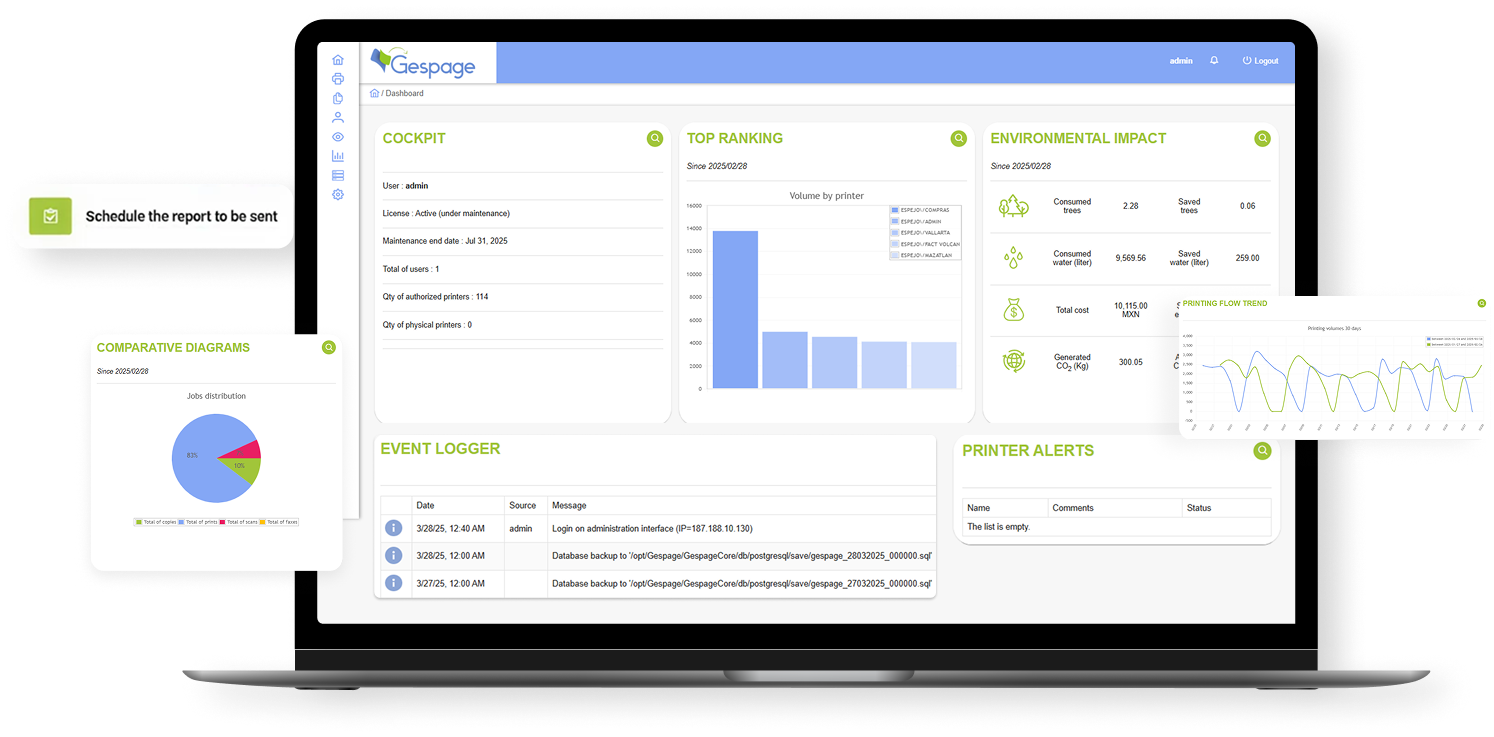Screen dimensions: 1494x737
Task: Click info icon of 3/27/25 12:00 AM backup
Action: [394, 582]
